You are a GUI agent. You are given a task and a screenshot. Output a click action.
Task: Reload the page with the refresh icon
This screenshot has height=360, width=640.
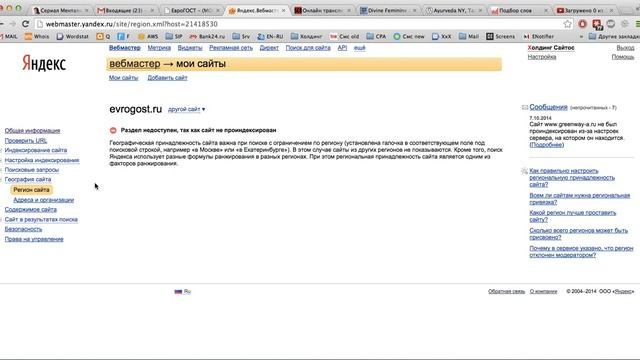click(x=25, y=24)
